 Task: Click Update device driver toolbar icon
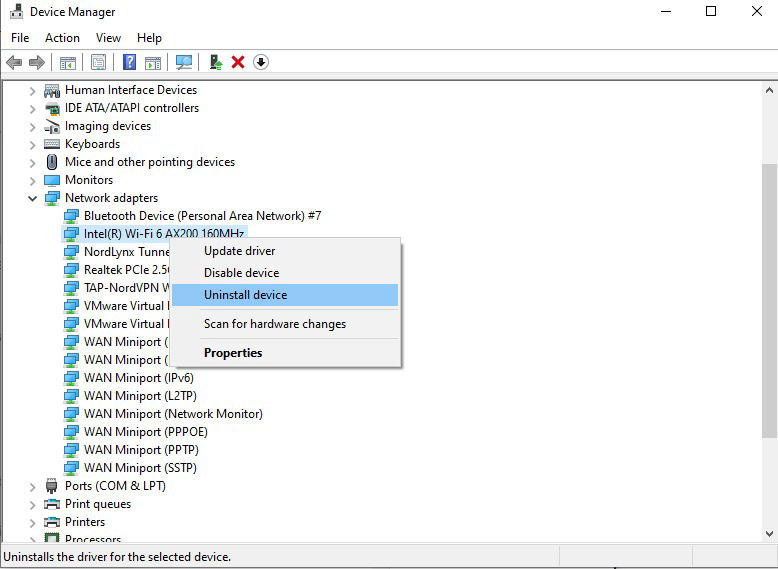tap(215, 63)
